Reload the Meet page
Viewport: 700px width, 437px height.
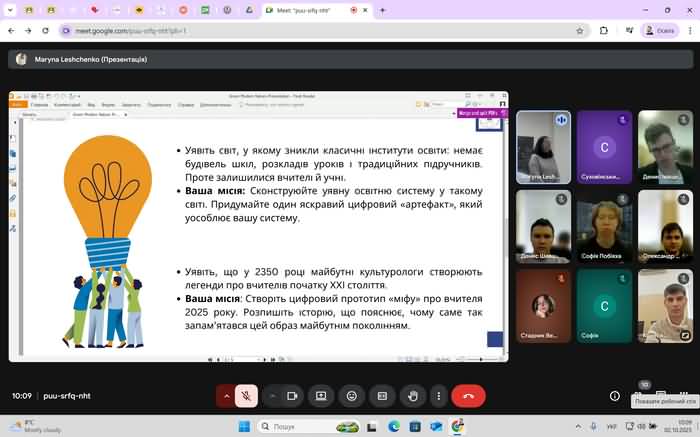coord(47,31)
